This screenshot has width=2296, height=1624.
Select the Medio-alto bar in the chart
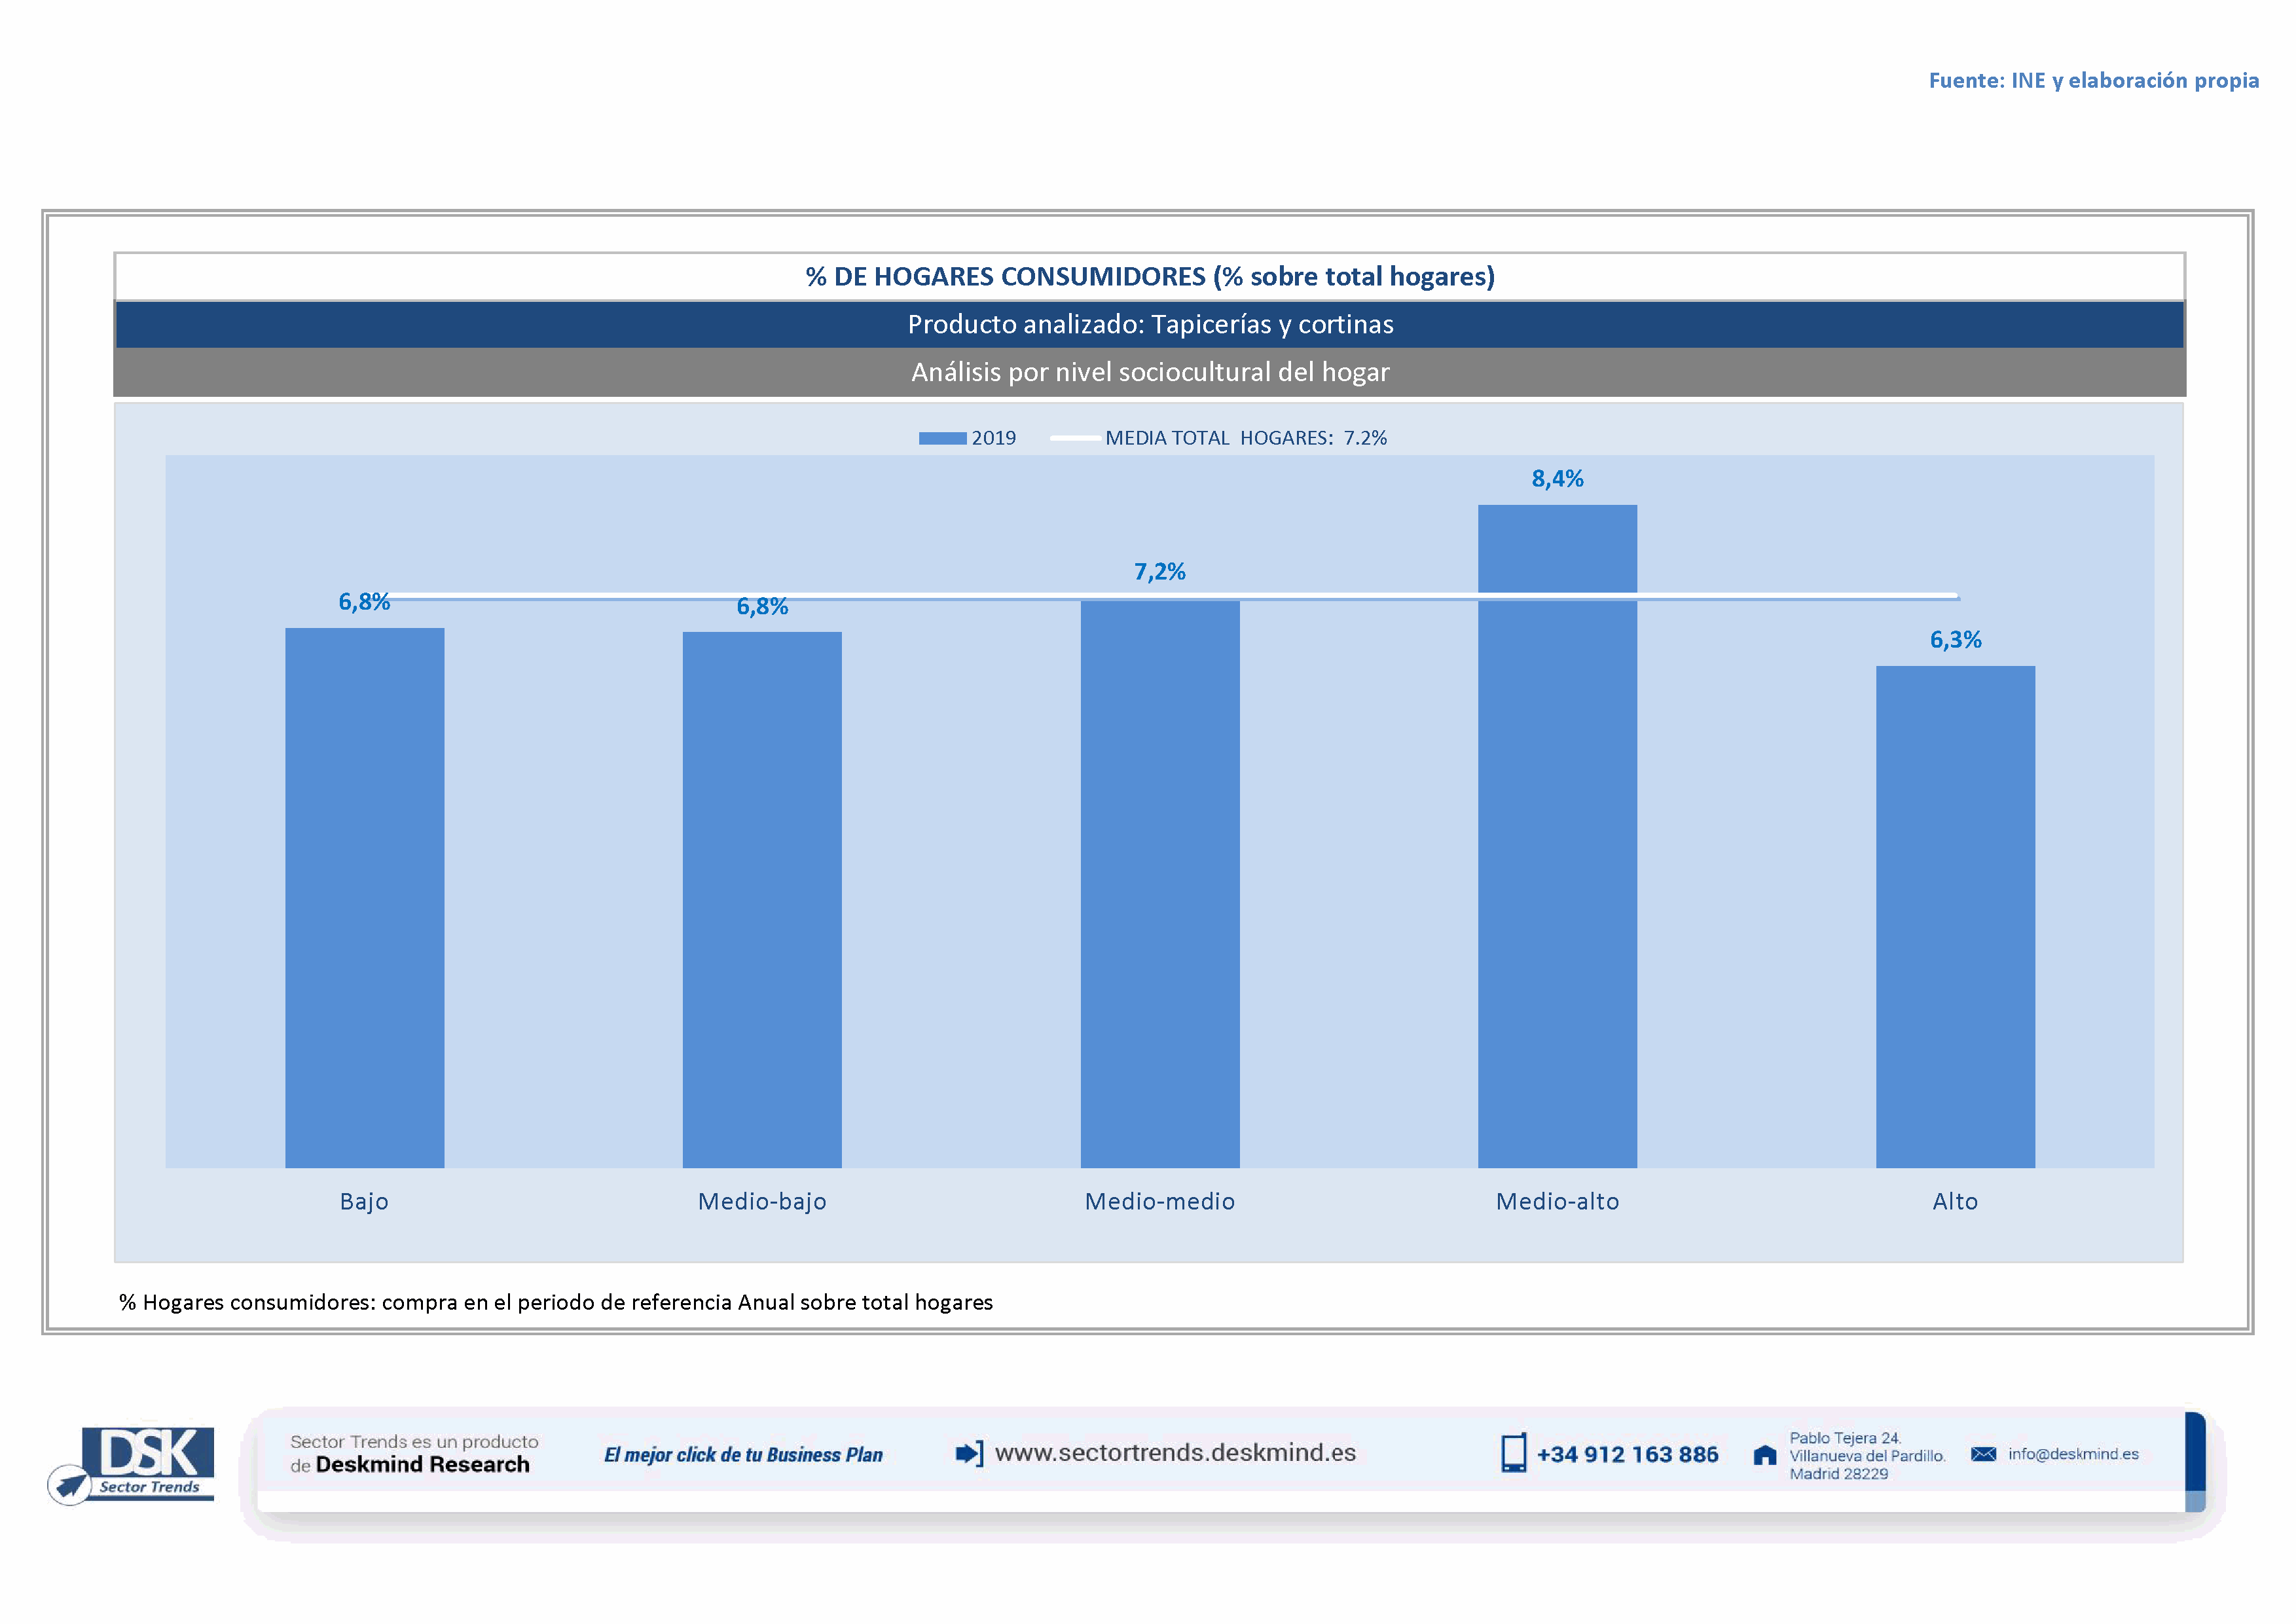click(1557, 836)
